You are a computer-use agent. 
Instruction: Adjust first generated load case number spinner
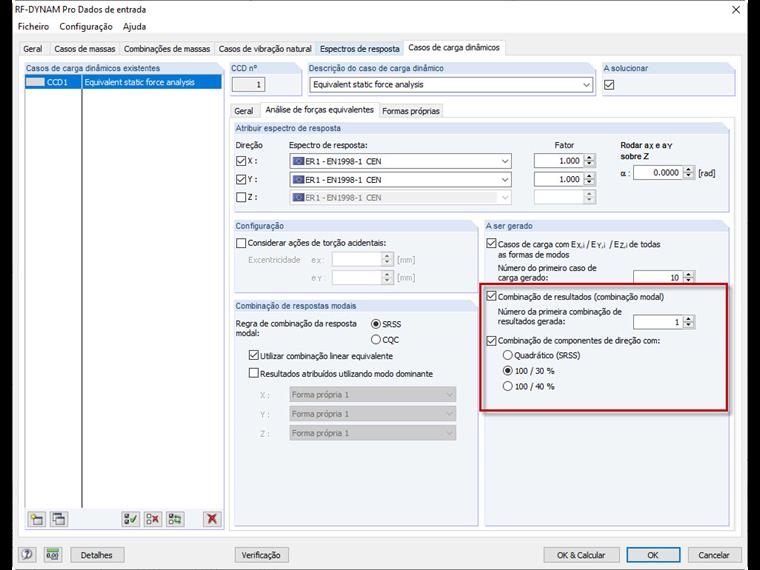(689, 277)
